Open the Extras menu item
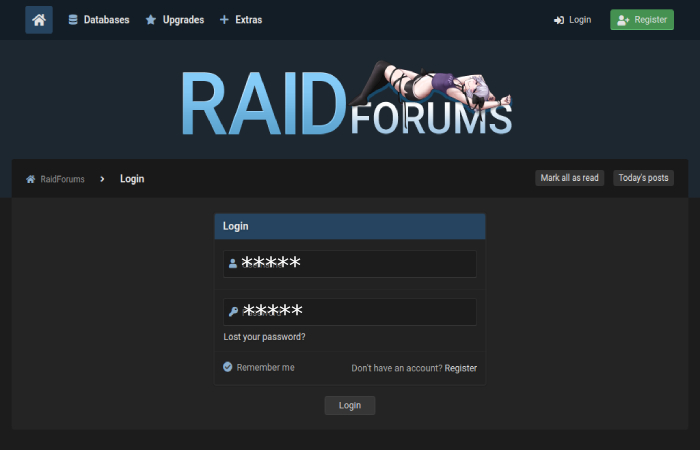This screenshot has height=450, width=700. pyautogui.click(x=241, y=20)
